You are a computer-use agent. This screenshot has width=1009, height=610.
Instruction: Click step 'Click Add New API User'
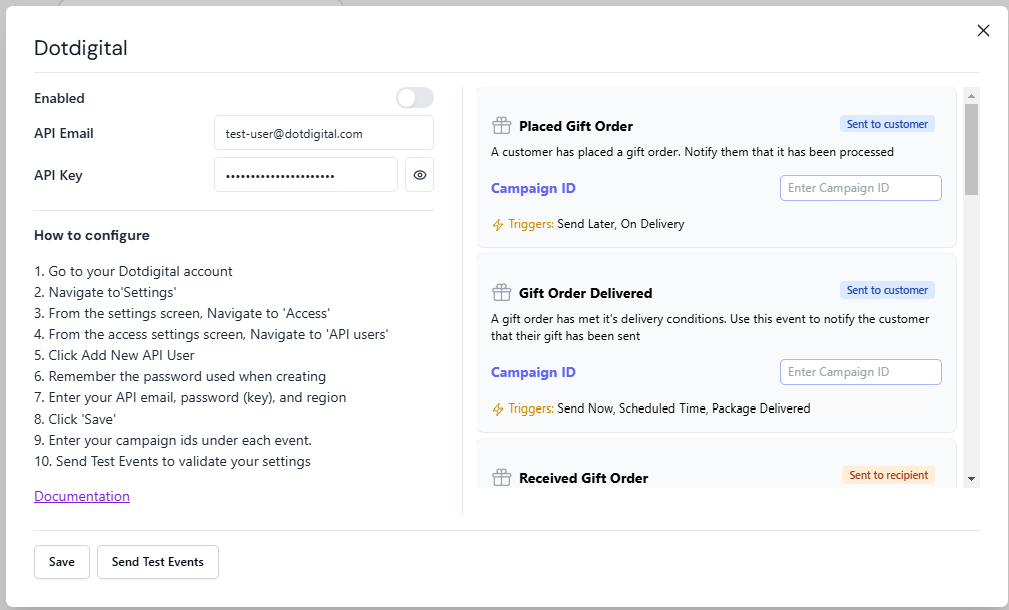tap(114, 355)
